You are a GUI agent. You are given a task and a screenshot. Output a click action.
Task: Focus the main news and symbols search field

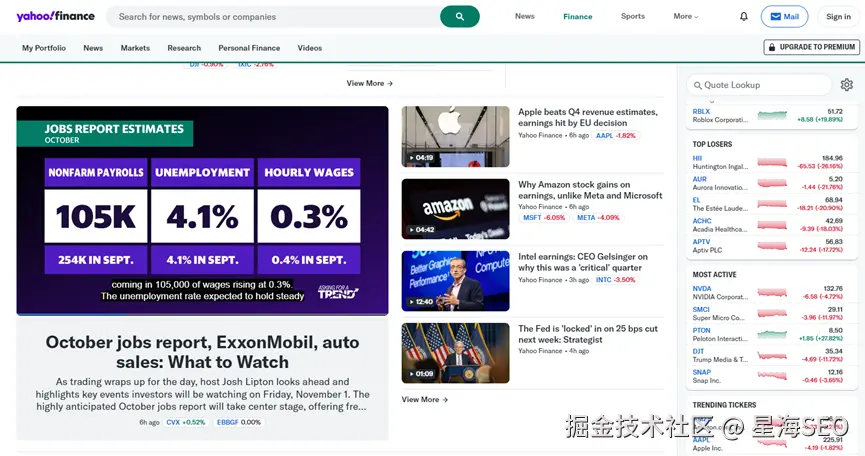click(273, 17)
